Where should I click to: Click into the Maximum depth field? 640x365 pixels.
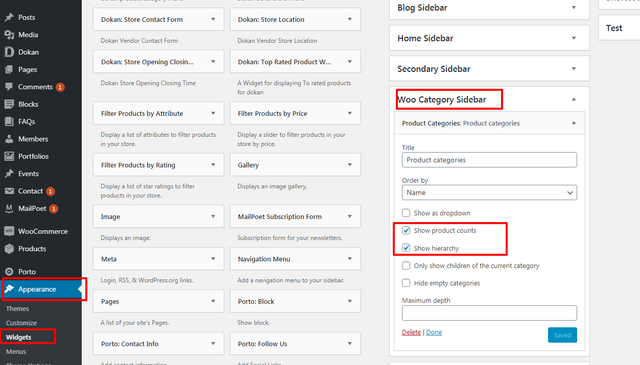click(489, 313)
